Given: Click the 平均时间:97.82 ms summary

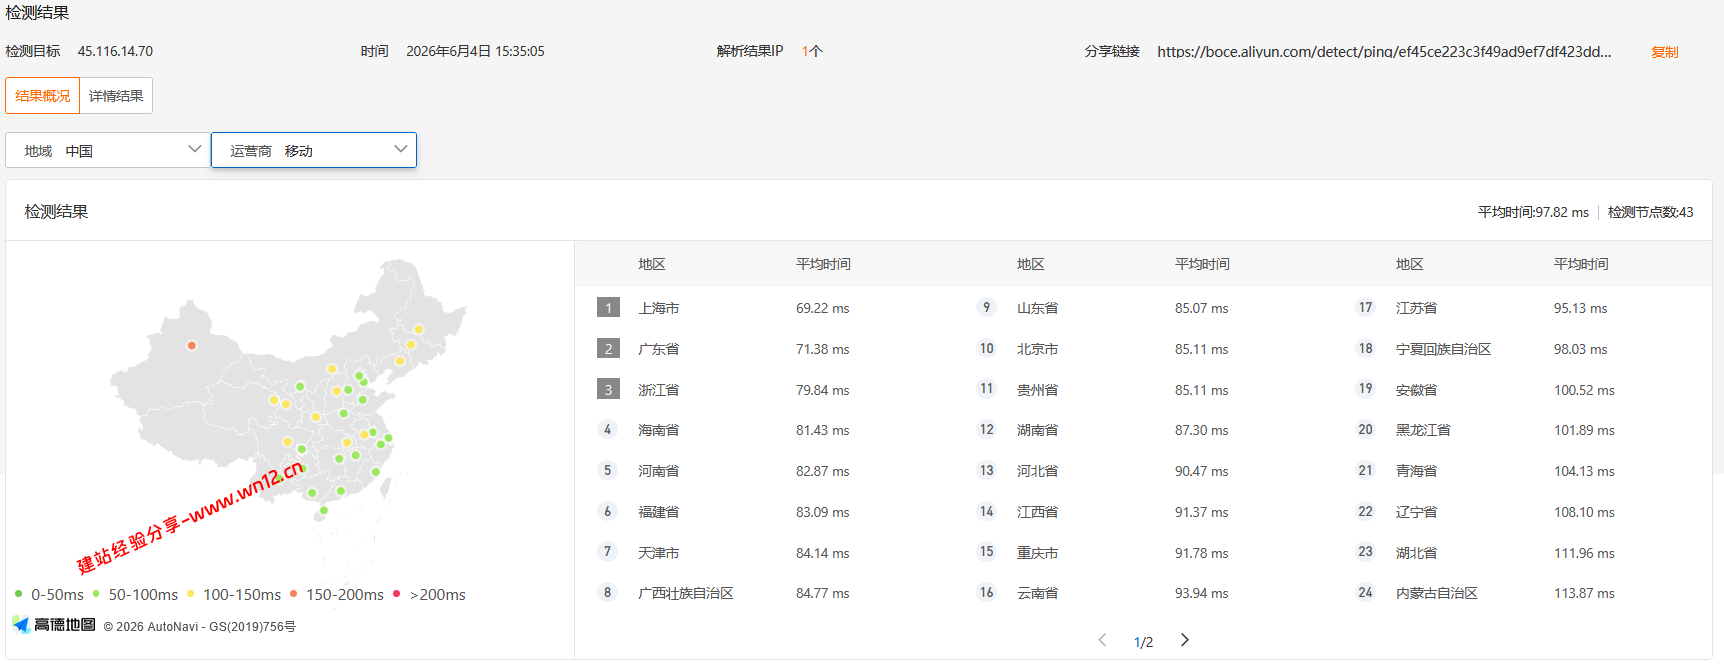Looking at the screenshot, I should (1533, 212).
